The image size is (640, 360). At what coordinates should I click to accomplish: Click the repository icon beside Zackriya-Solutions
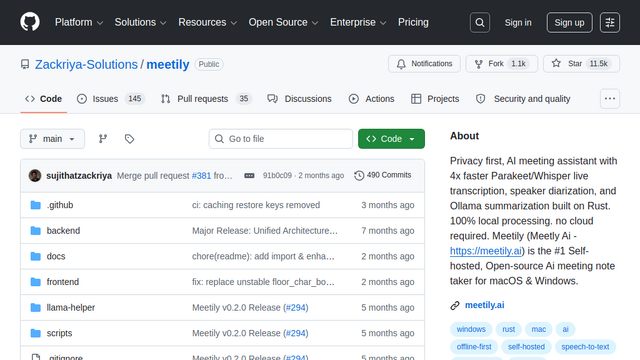click(x=25, y=64)
